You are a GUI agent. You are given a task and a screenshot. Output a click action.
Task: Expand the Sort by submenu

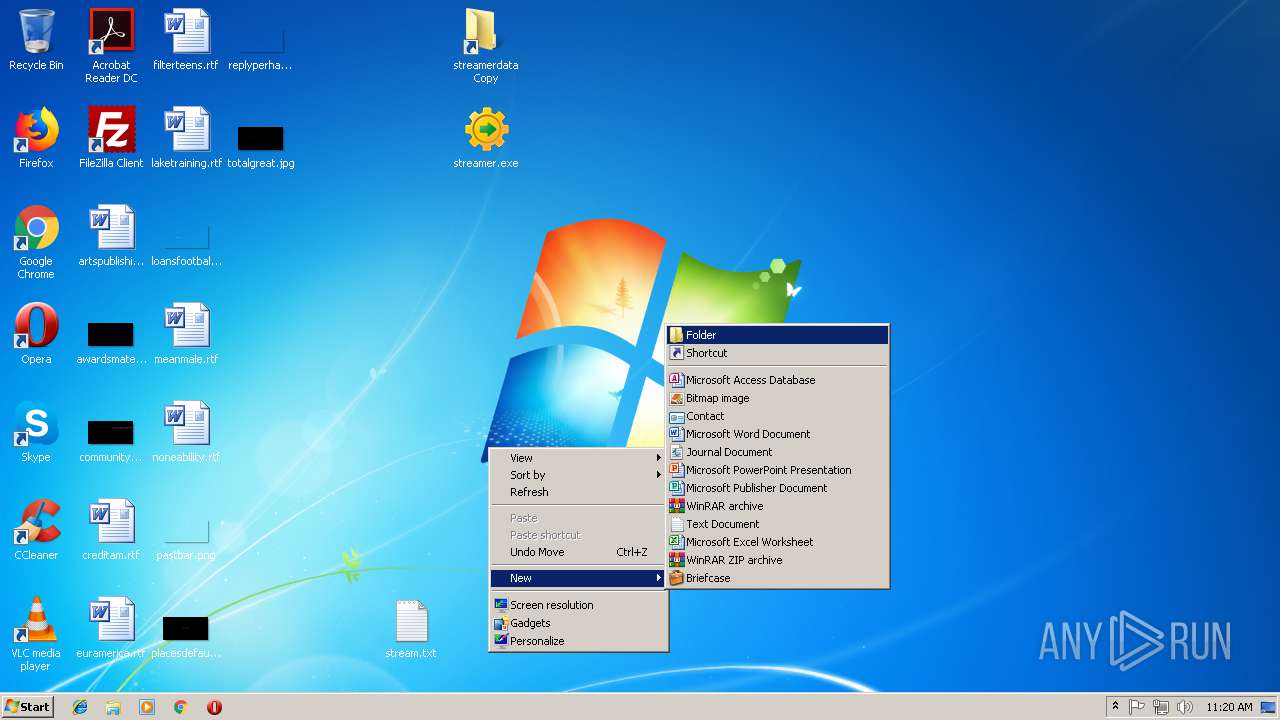click(578, 475)
